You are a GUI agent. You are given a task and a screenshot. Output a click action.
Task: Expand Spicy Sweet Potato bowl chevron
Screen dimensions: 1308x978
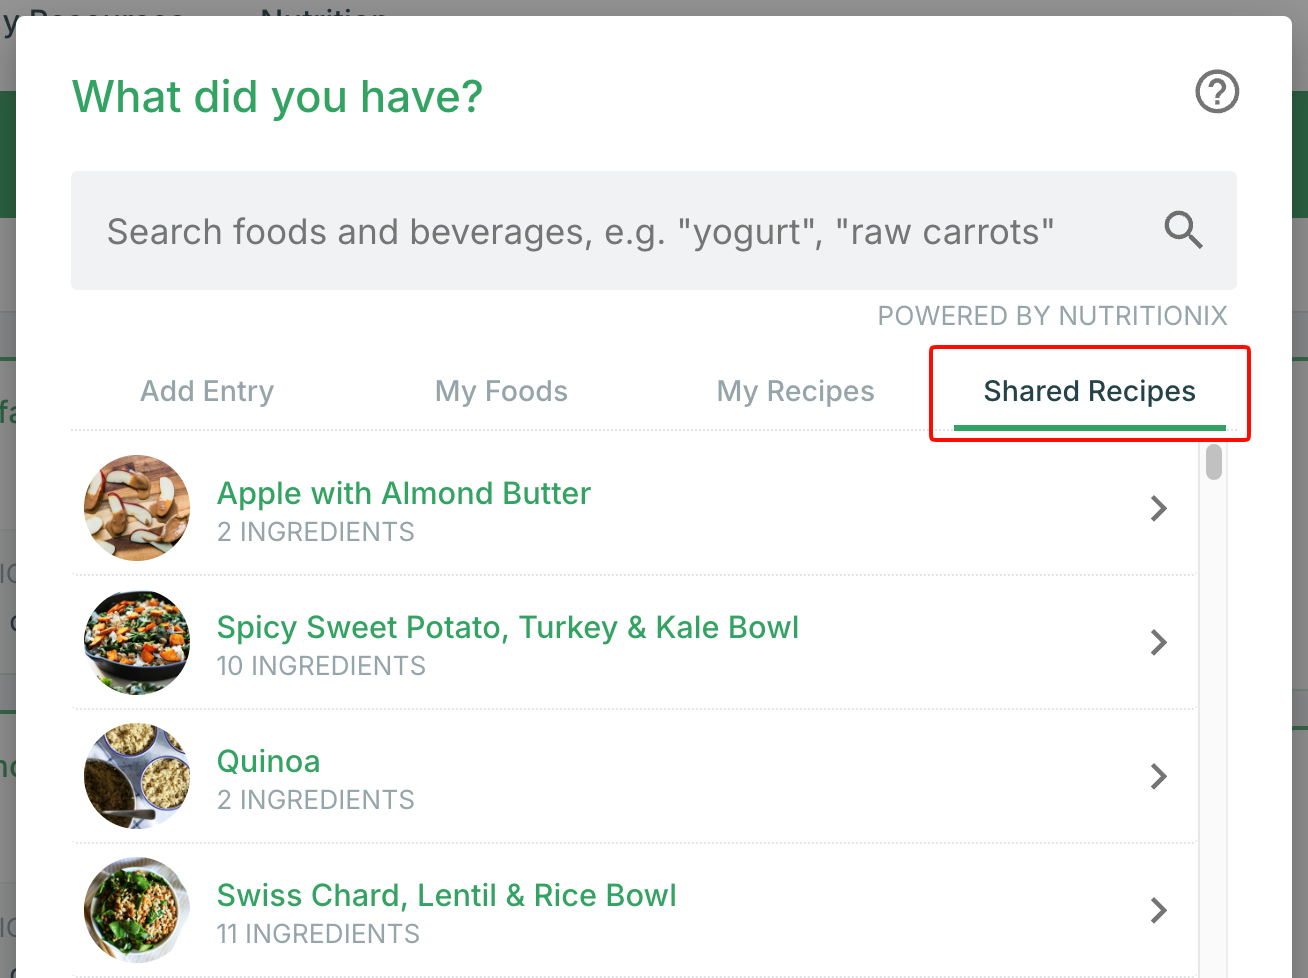coord(1159,642)
